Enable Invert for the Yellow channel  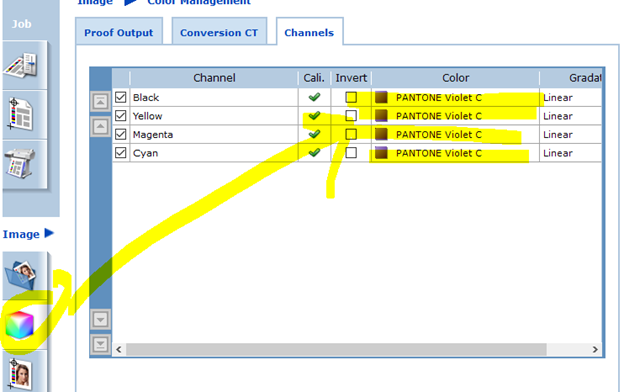(351, 116)
